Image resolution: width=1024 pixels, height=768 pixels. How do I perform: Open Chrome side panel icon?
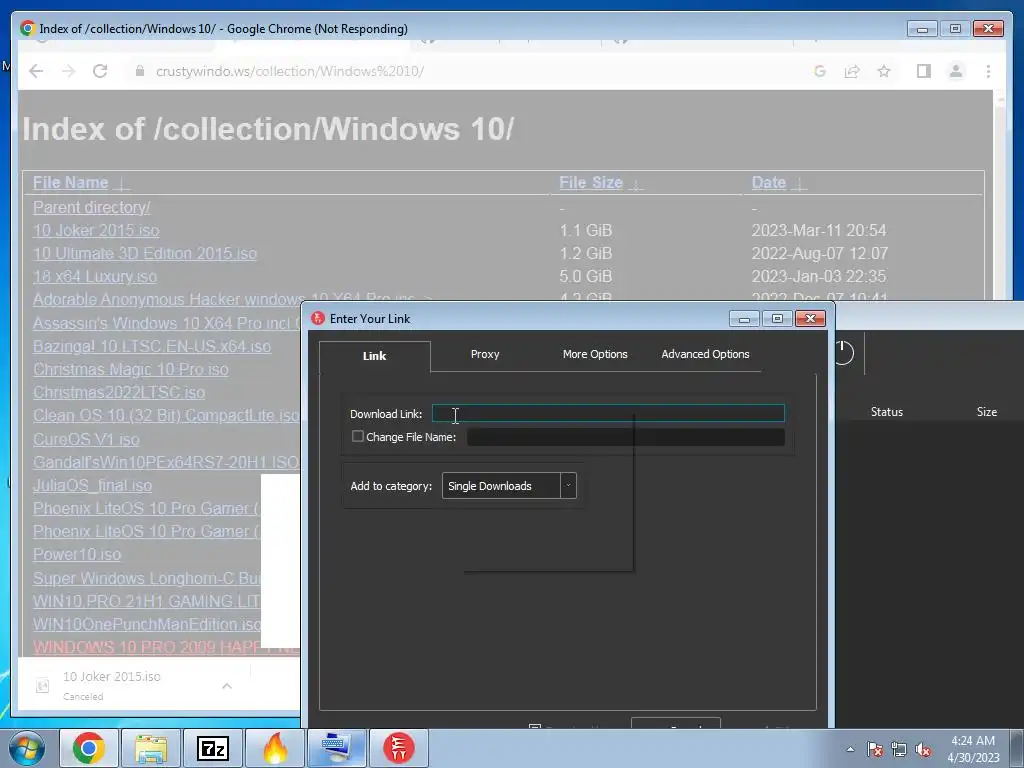[x=923, y=71]
